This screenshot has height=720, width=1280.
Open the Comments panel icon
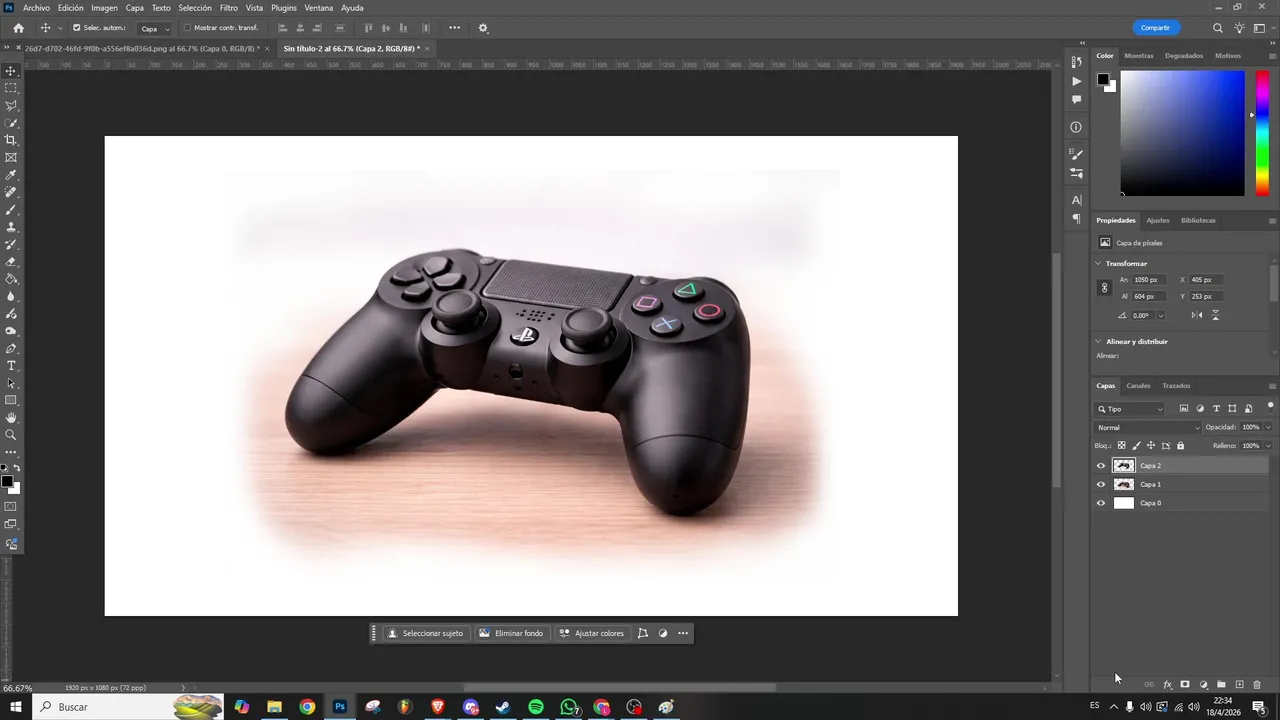pos(1076,100)
